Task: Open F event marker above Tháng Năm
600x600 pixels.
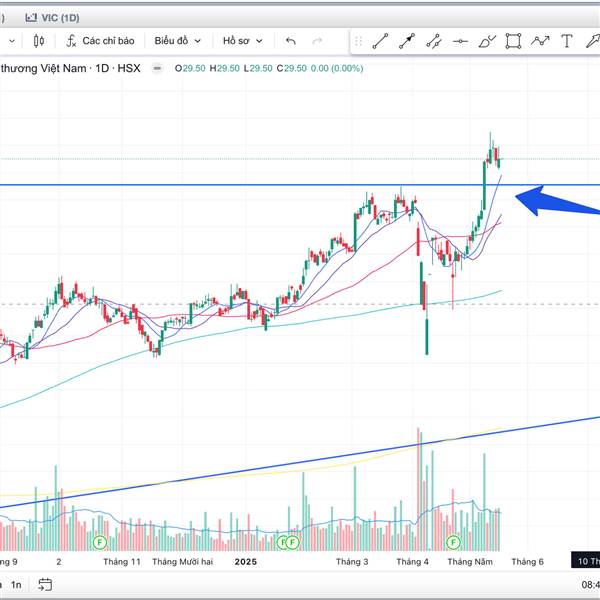Action: [x=453, y=542]
